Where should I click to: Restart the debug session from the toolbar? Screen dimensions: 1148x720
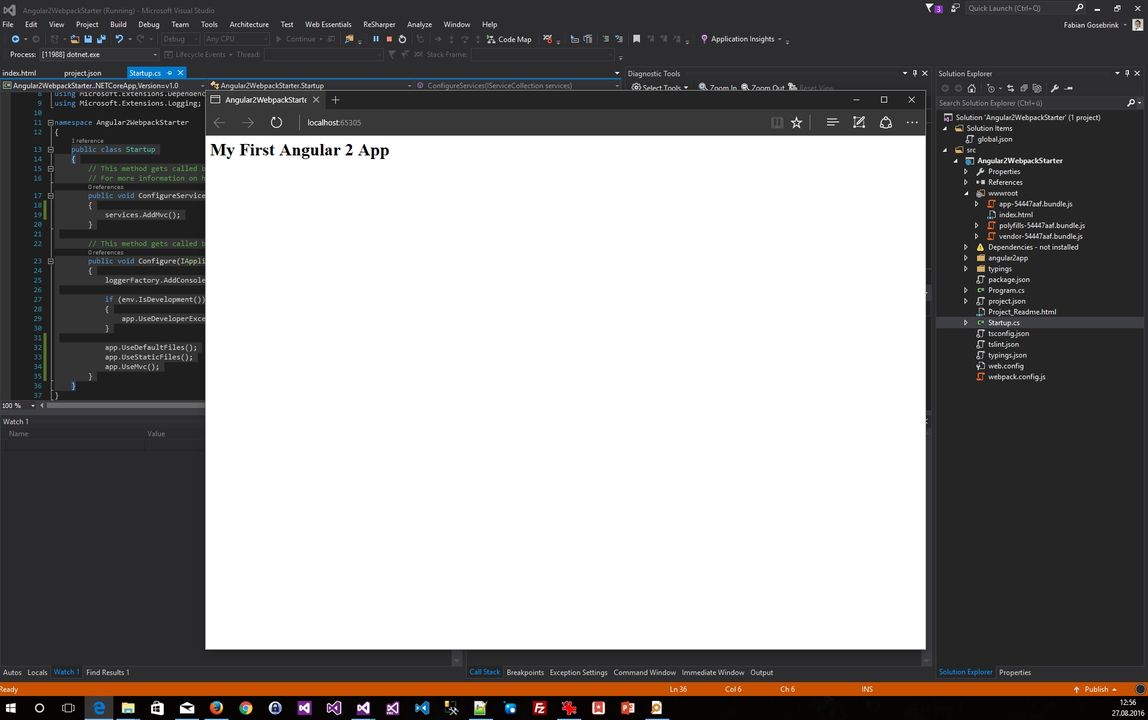pos(402,39)
